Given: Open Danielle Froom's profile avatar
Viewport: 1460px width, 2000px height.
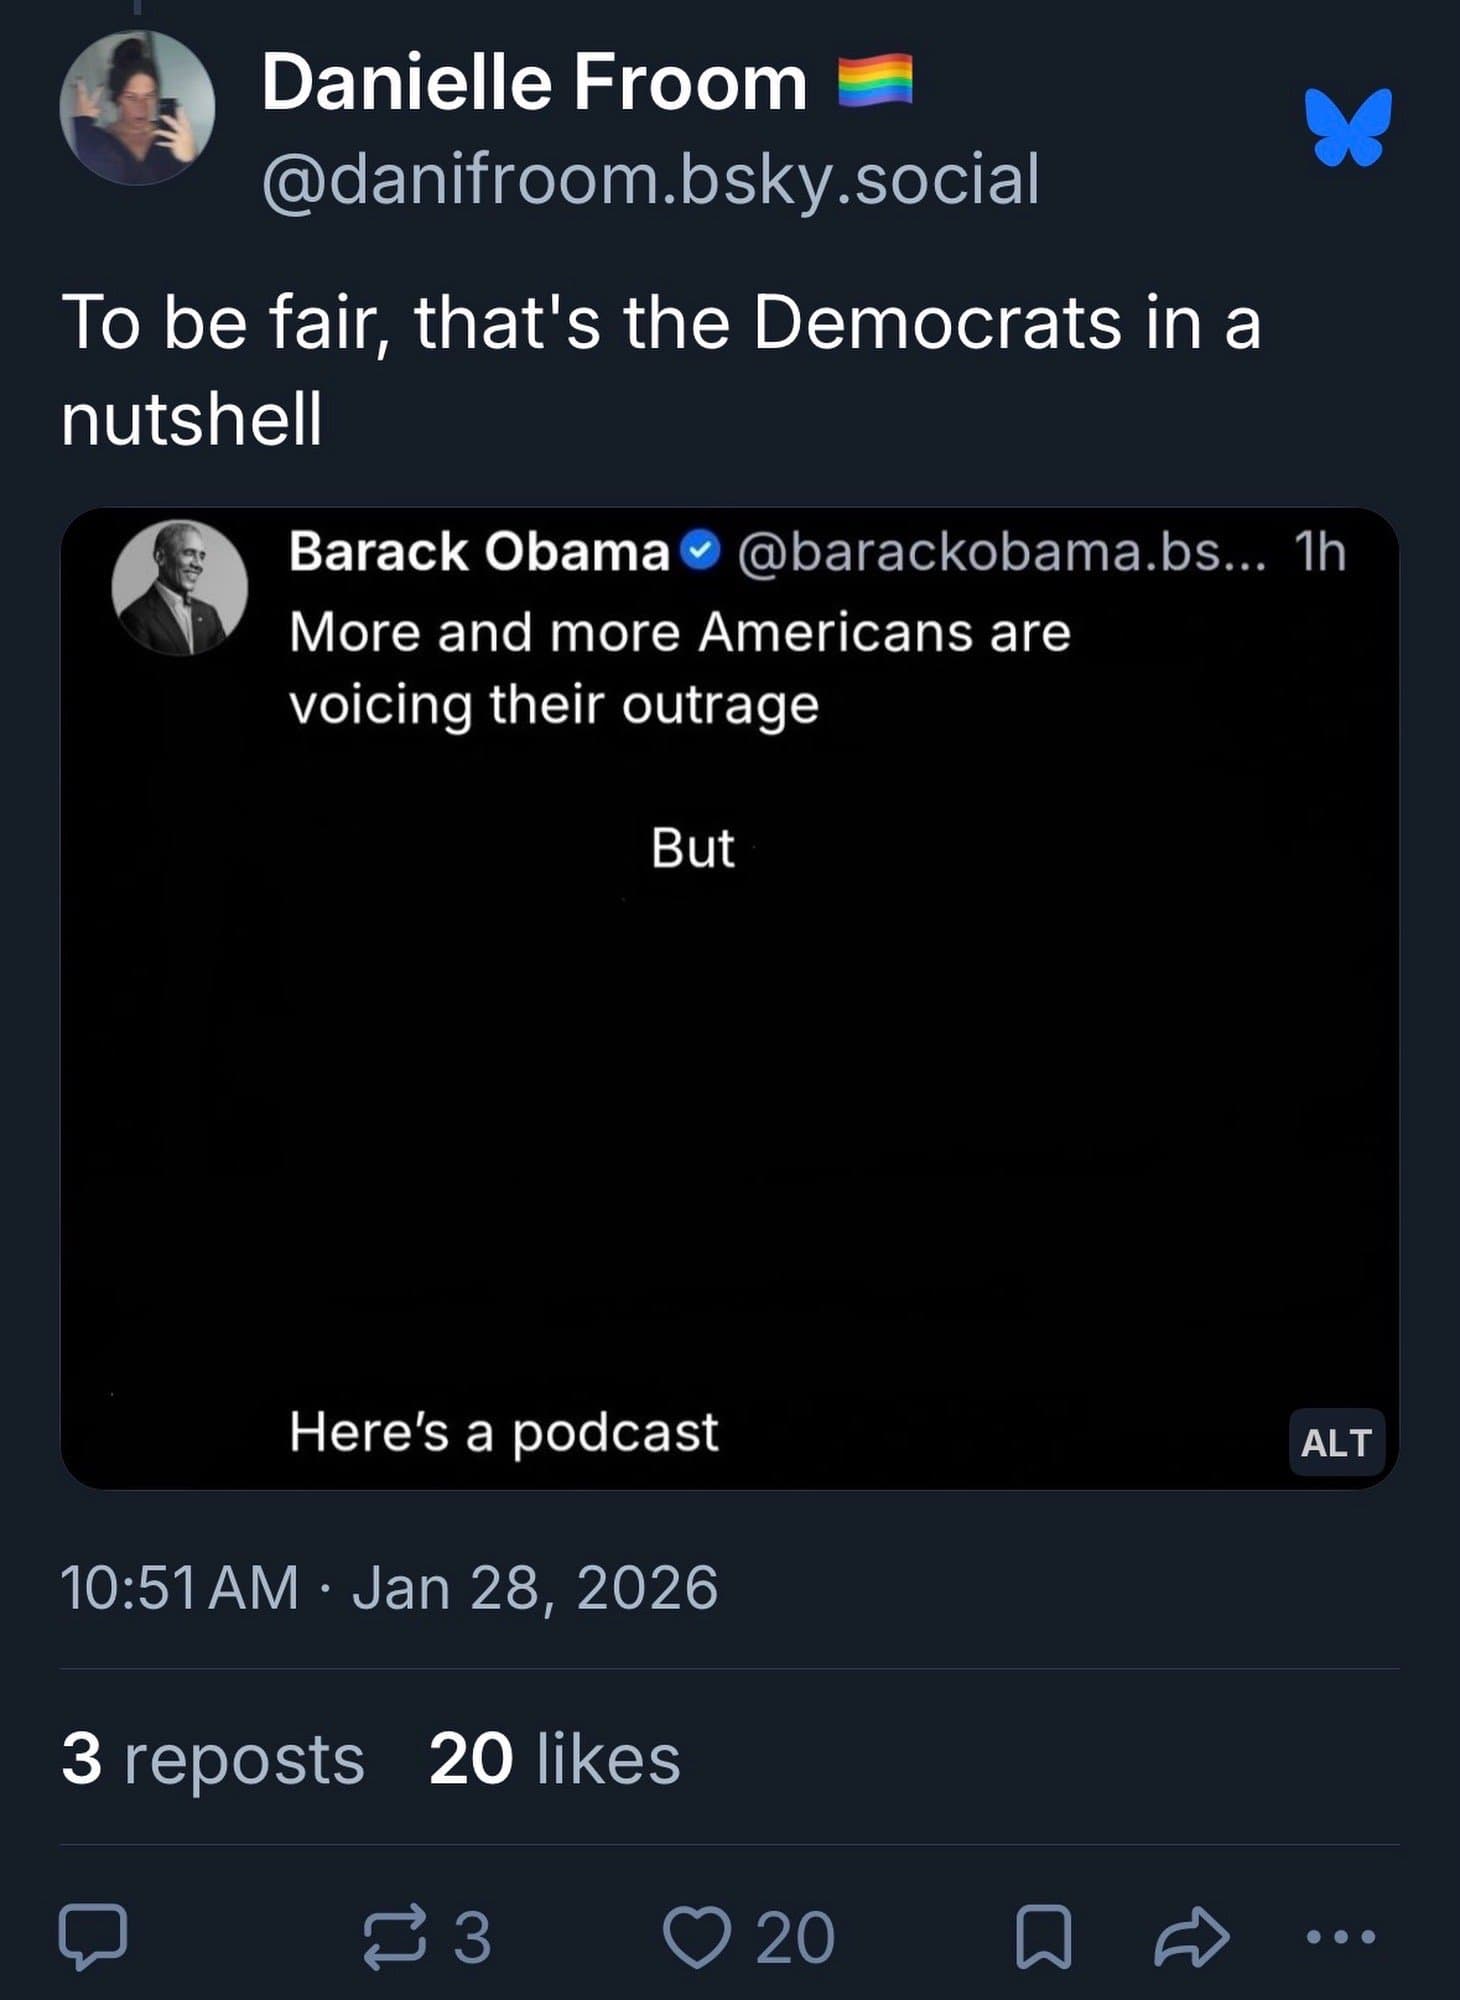Looking at the screenshot, I should 137,108.
